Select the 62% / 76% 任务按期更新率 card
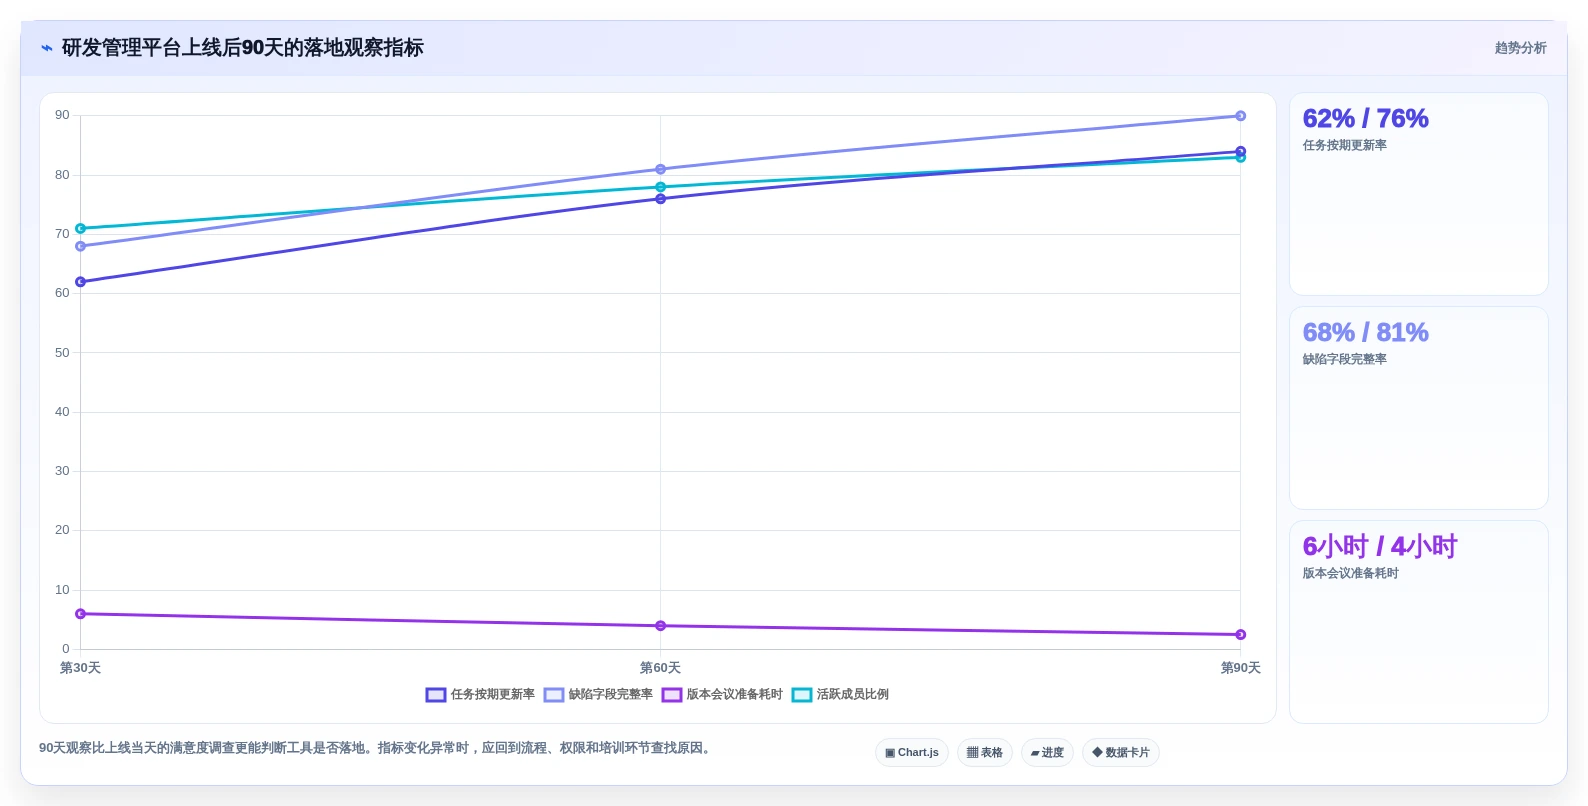Viewport: 1588px width, 806px height. click(1418, 194)
